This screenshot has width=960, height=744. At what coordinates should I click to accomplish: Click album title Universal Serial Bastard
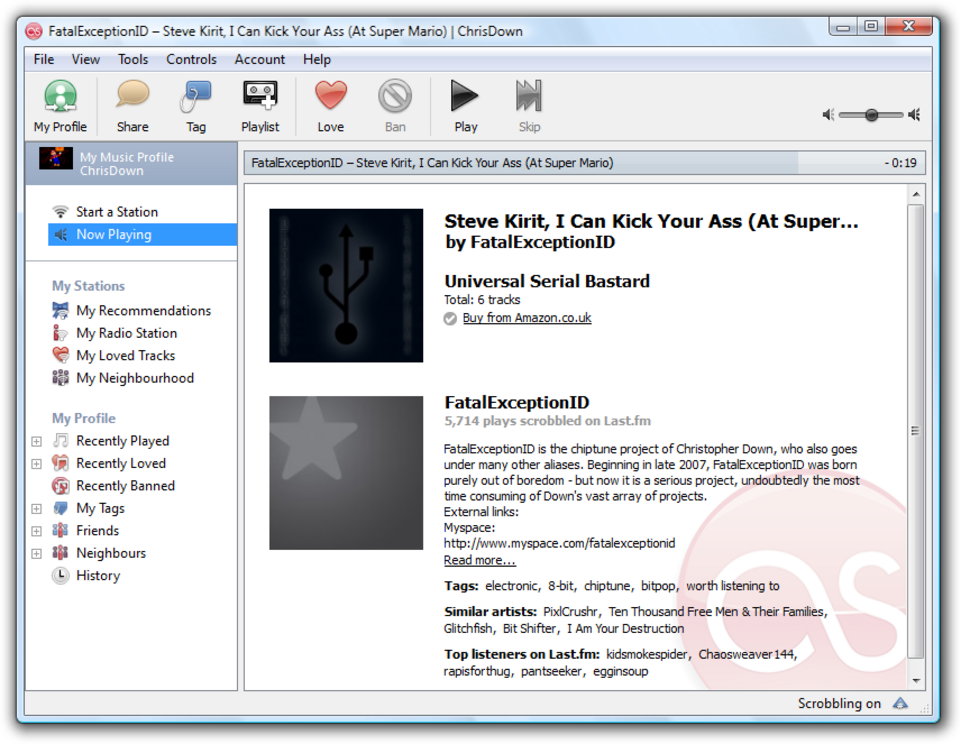[547, 281]
